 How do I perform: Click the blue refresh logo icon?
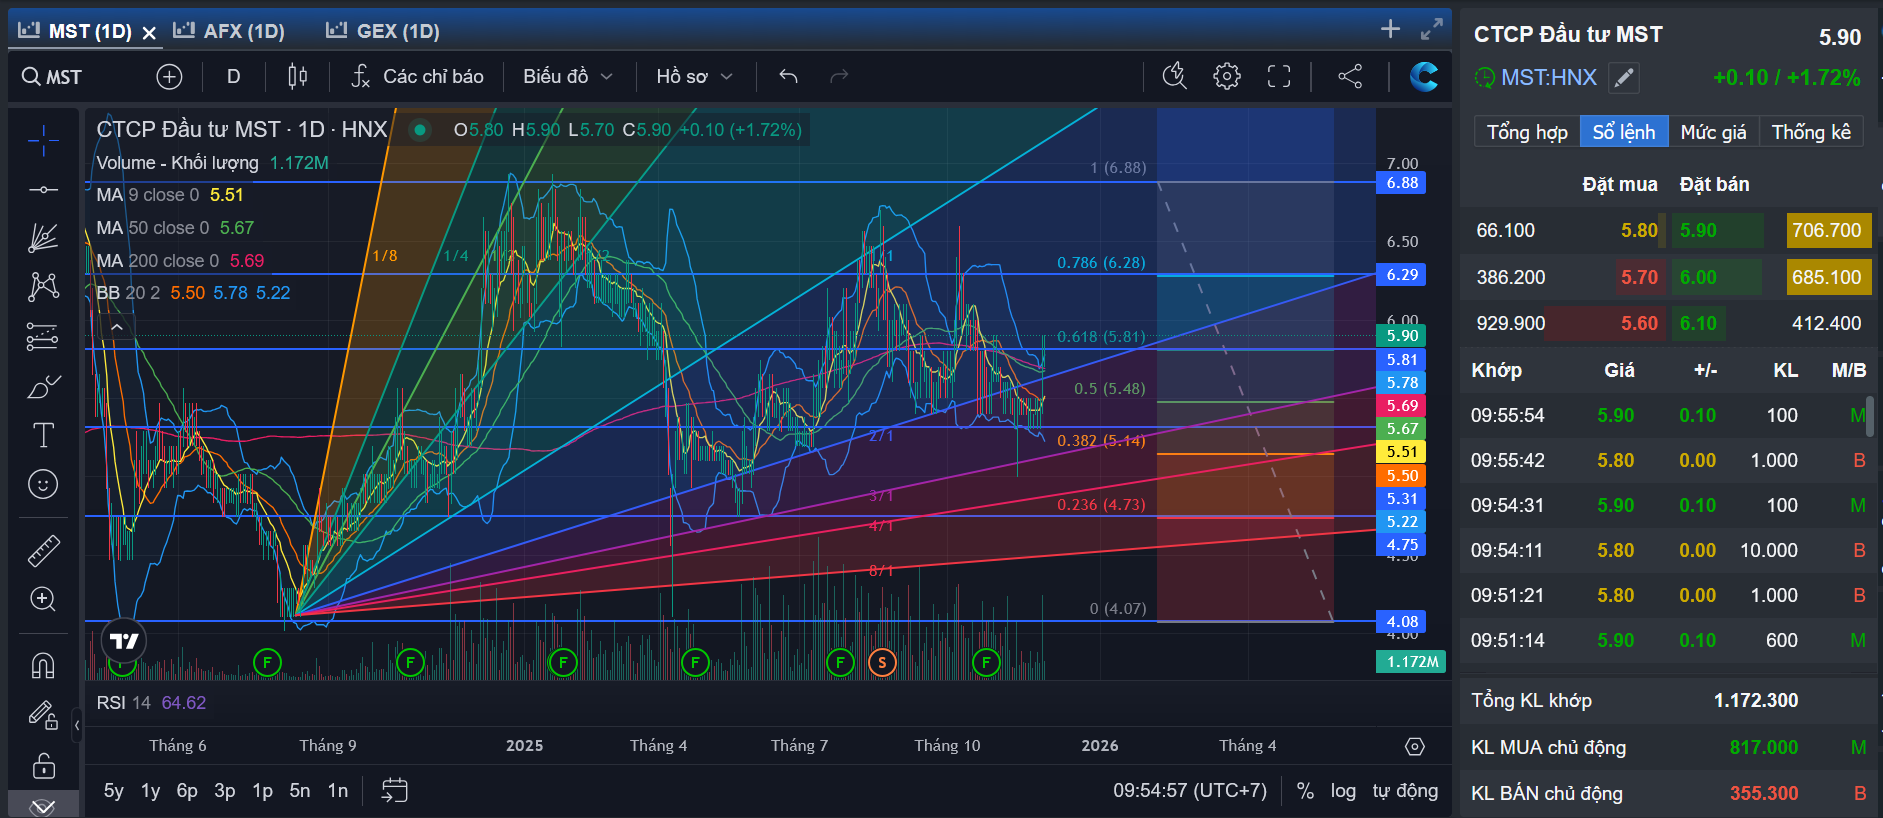click(1423, 76)
